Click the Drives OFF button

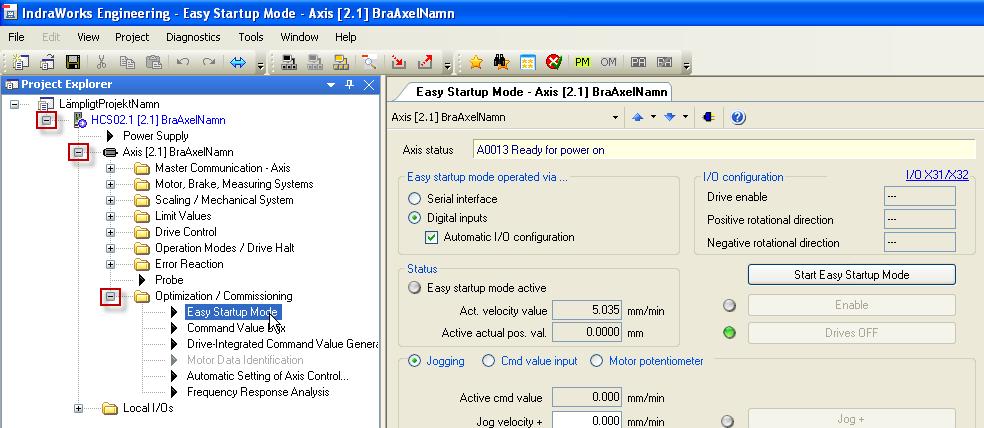pos(852,333)
